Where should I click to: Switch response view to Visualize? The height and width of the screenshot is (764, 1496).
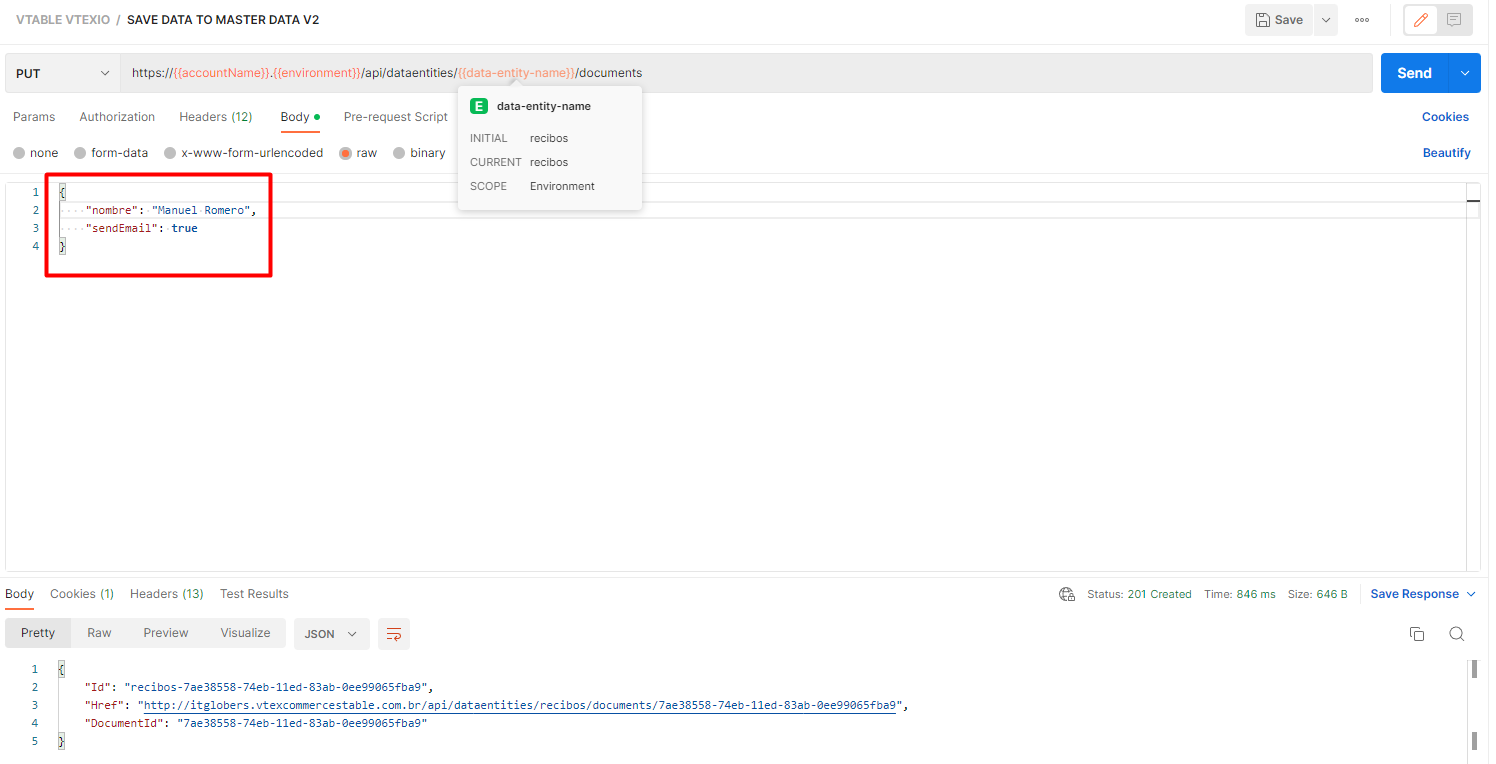[246, 633]
